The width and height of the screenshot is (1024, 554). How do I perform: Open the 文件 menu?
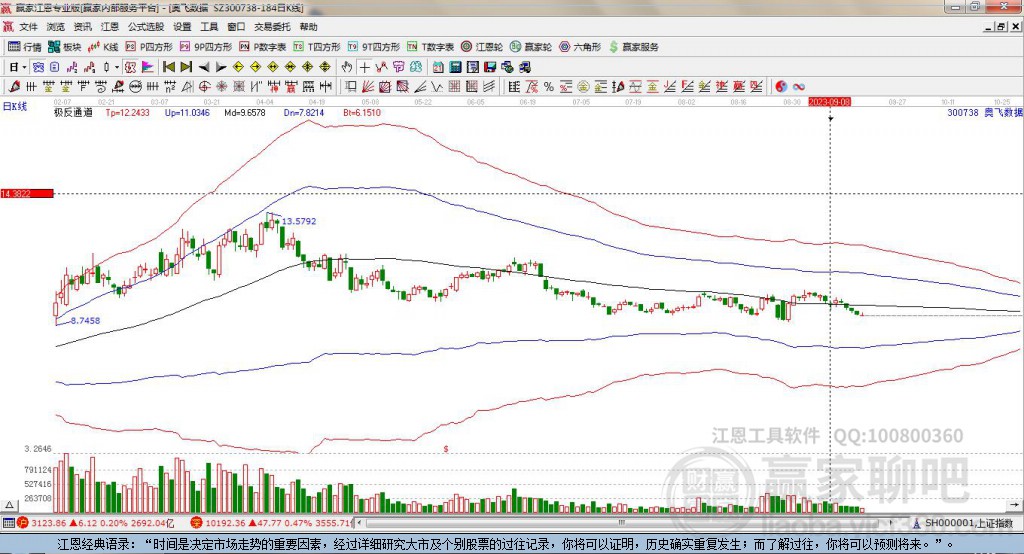28,27
